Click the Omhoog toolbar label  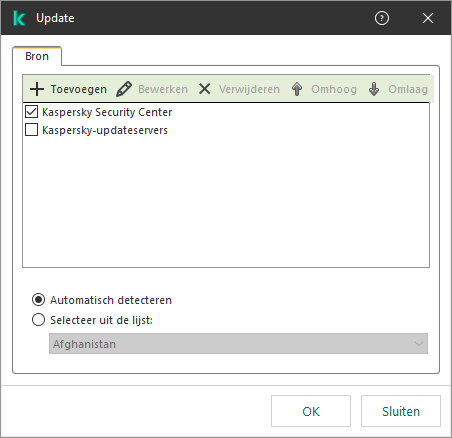click(x=334, y=89)
